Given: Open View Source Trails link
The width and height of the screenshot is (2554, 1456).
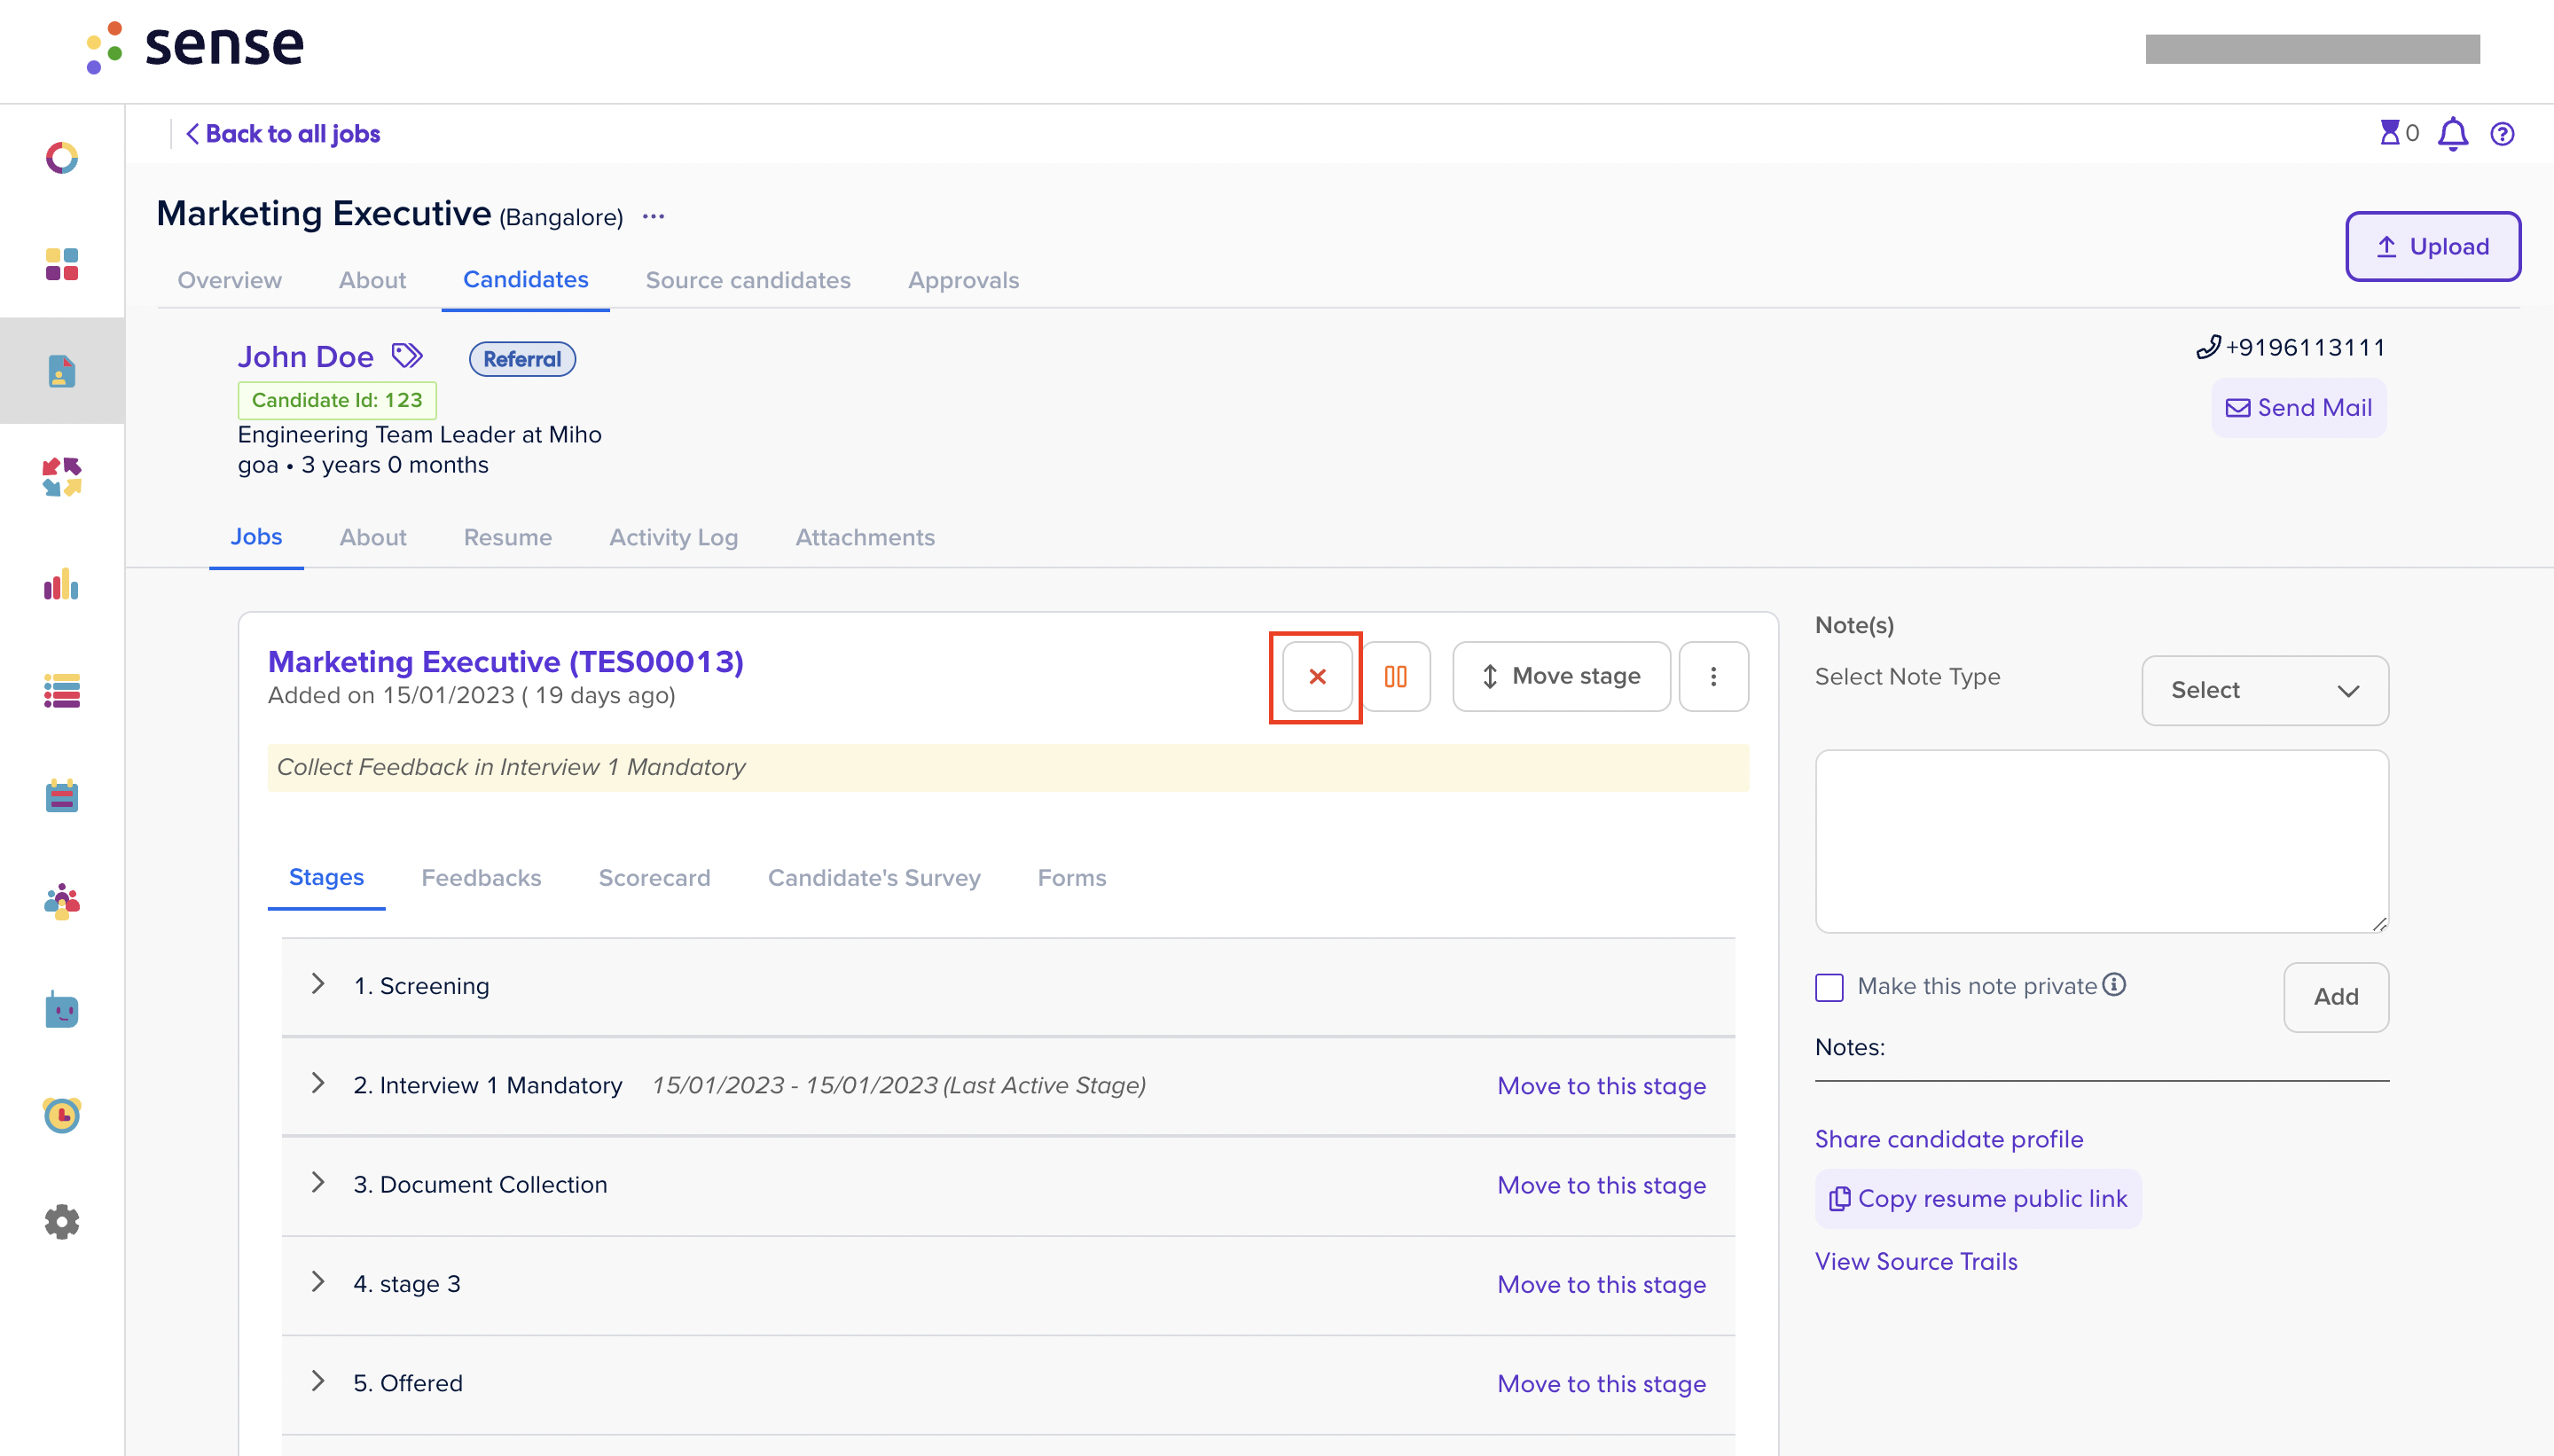Looking at the screenshot, I should [1916, 1261].
